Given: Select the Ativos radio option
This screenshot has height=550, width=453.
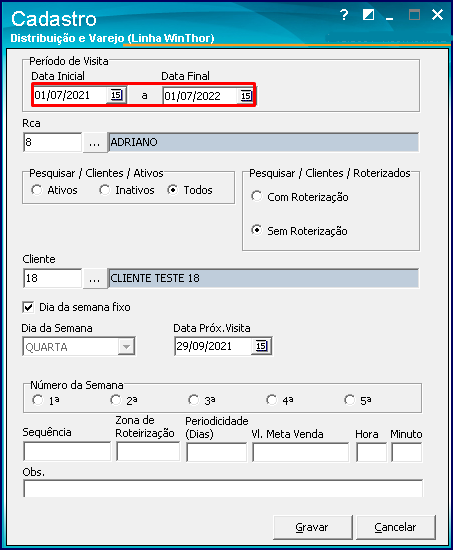Looking at the screenshot, I should pos(36,190).
